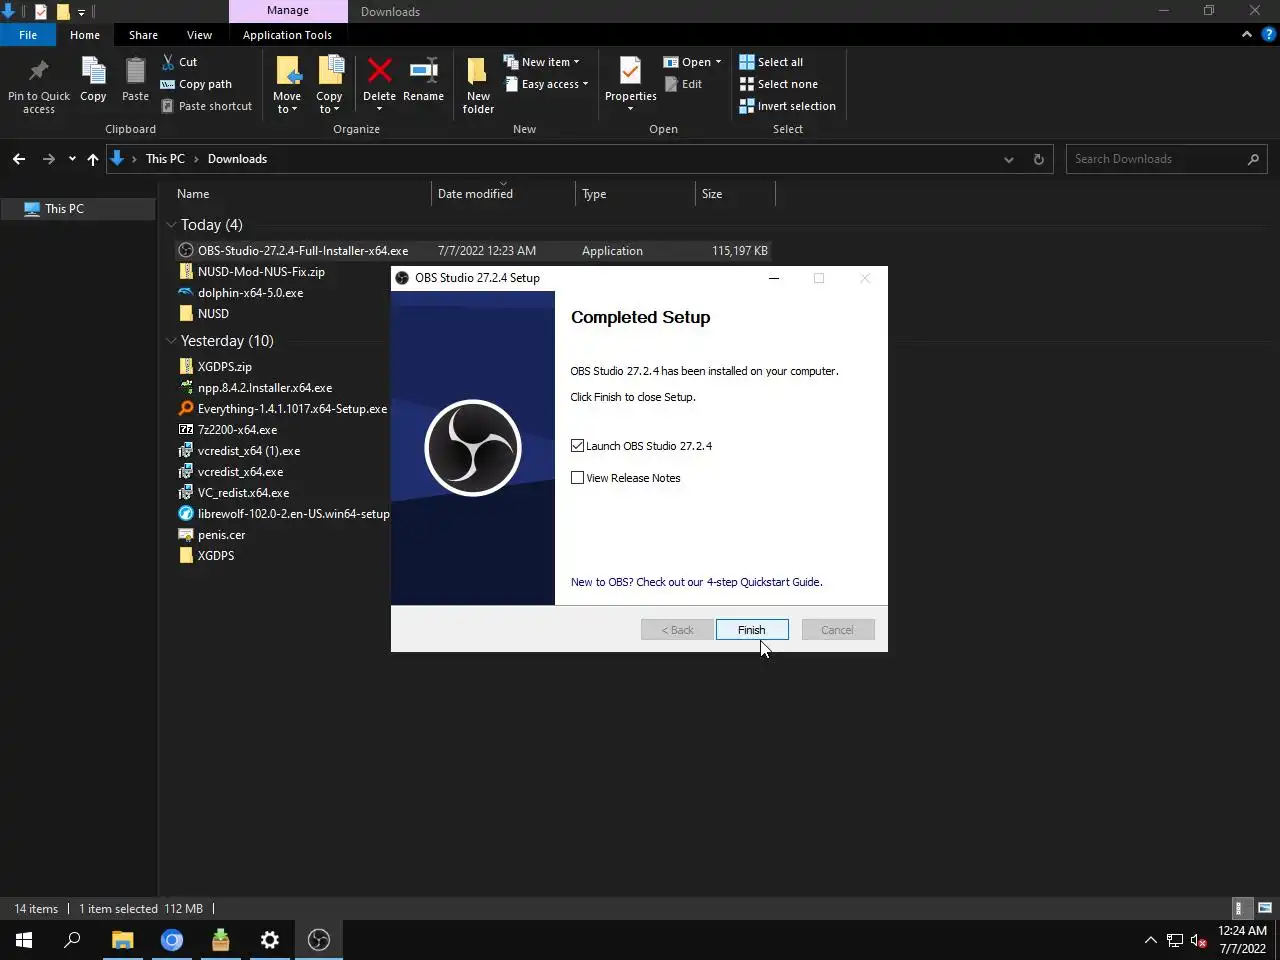The height and width of the screenshot is (960, 1280).
Task: Show hidden tray icons chevron
Action: point(1150,940)
